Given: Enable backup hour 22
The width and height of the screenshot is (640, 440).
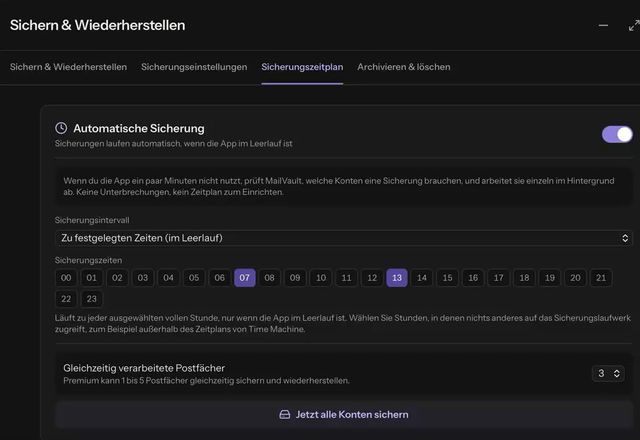Looking at the screenshot, I should (x=66, y=299).
